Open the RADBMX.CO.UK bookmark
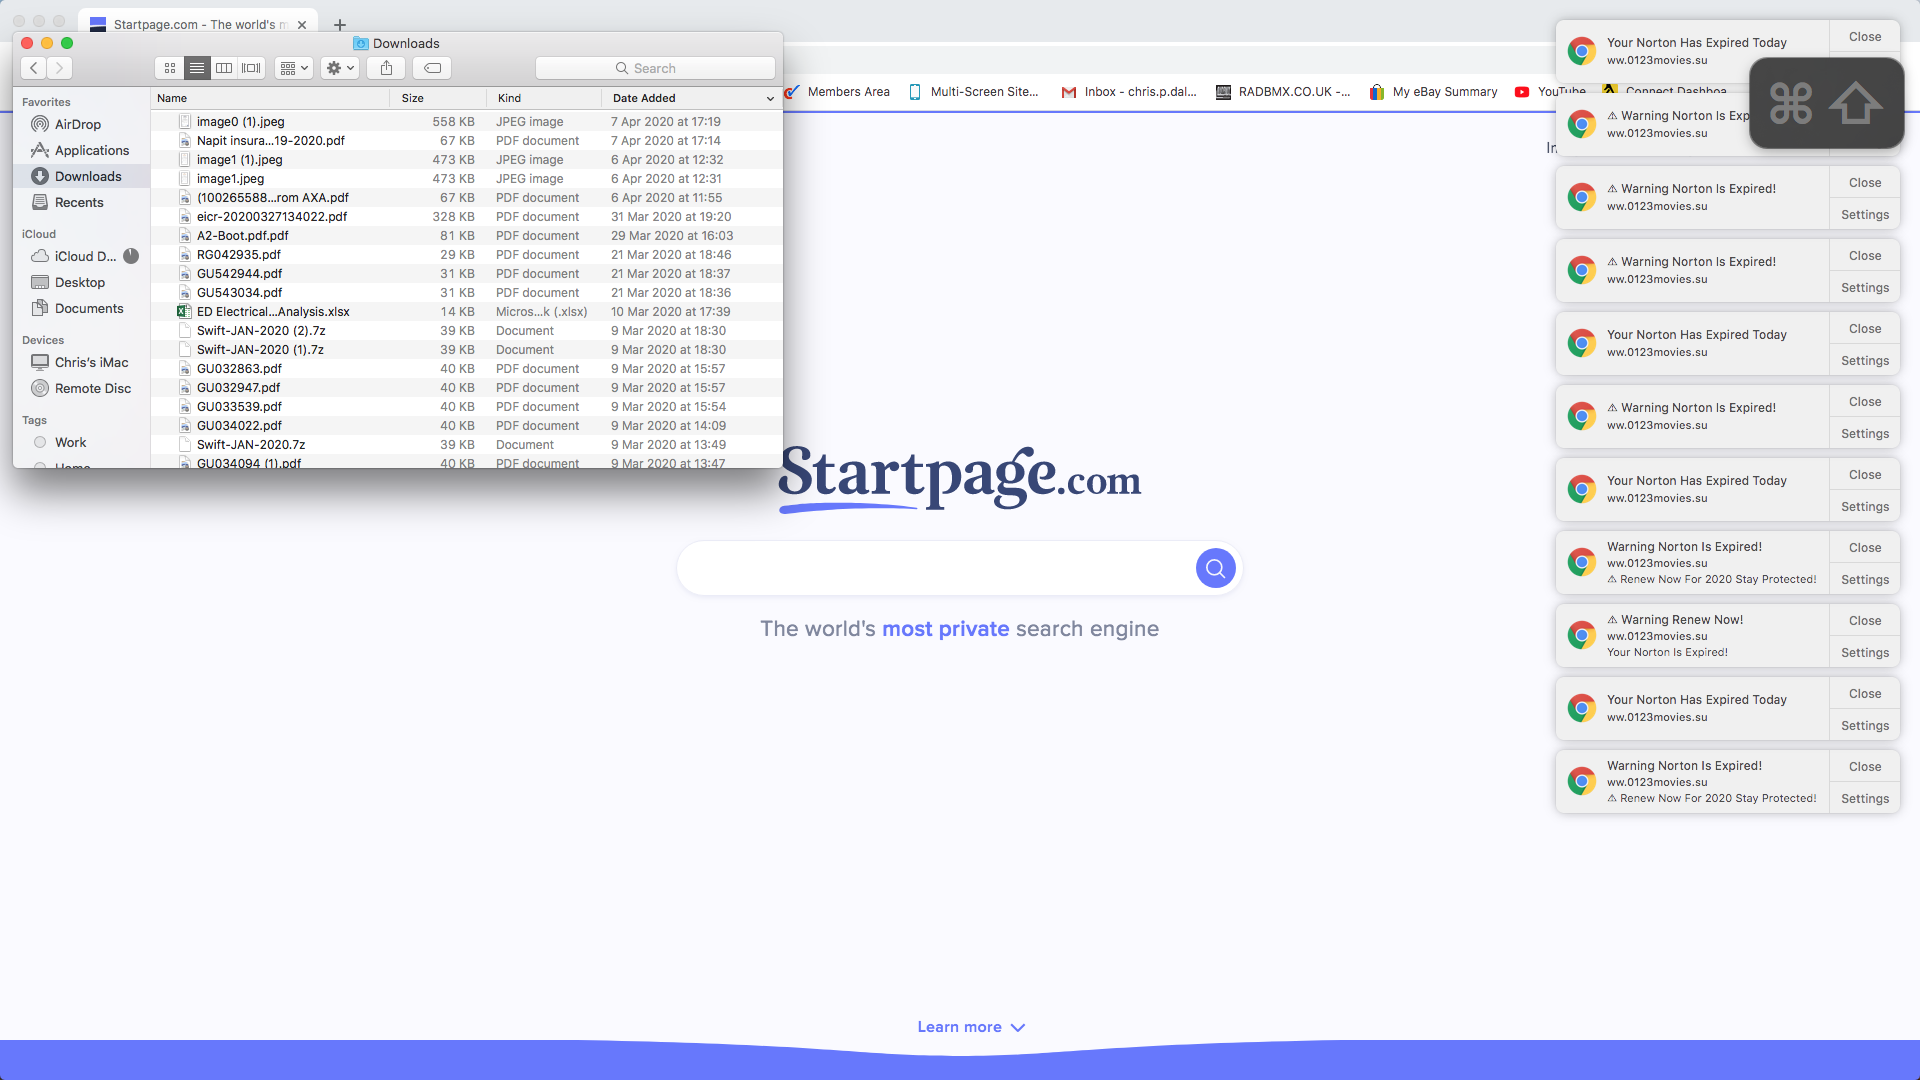This screenshot has height=1080, width=1920. (1283, 92)
